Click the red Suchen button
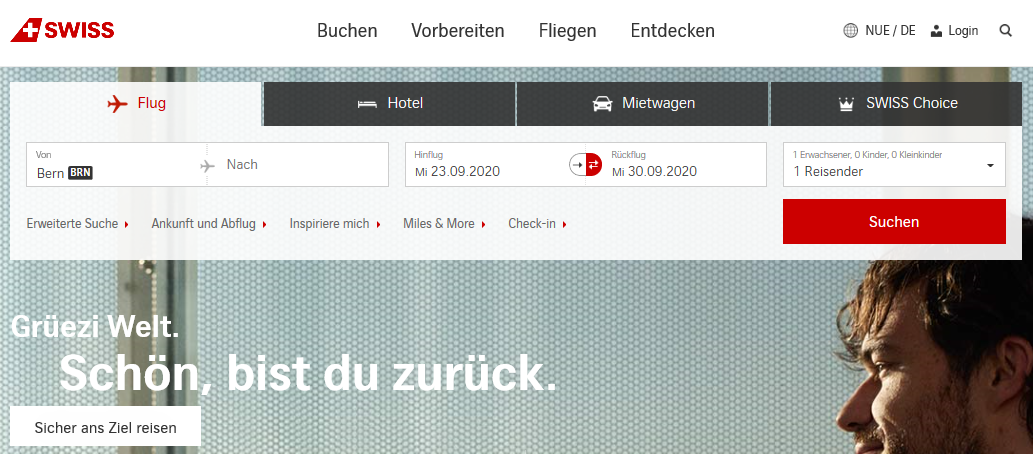Viewport: 1033px width, 454px height. [894, 221]
